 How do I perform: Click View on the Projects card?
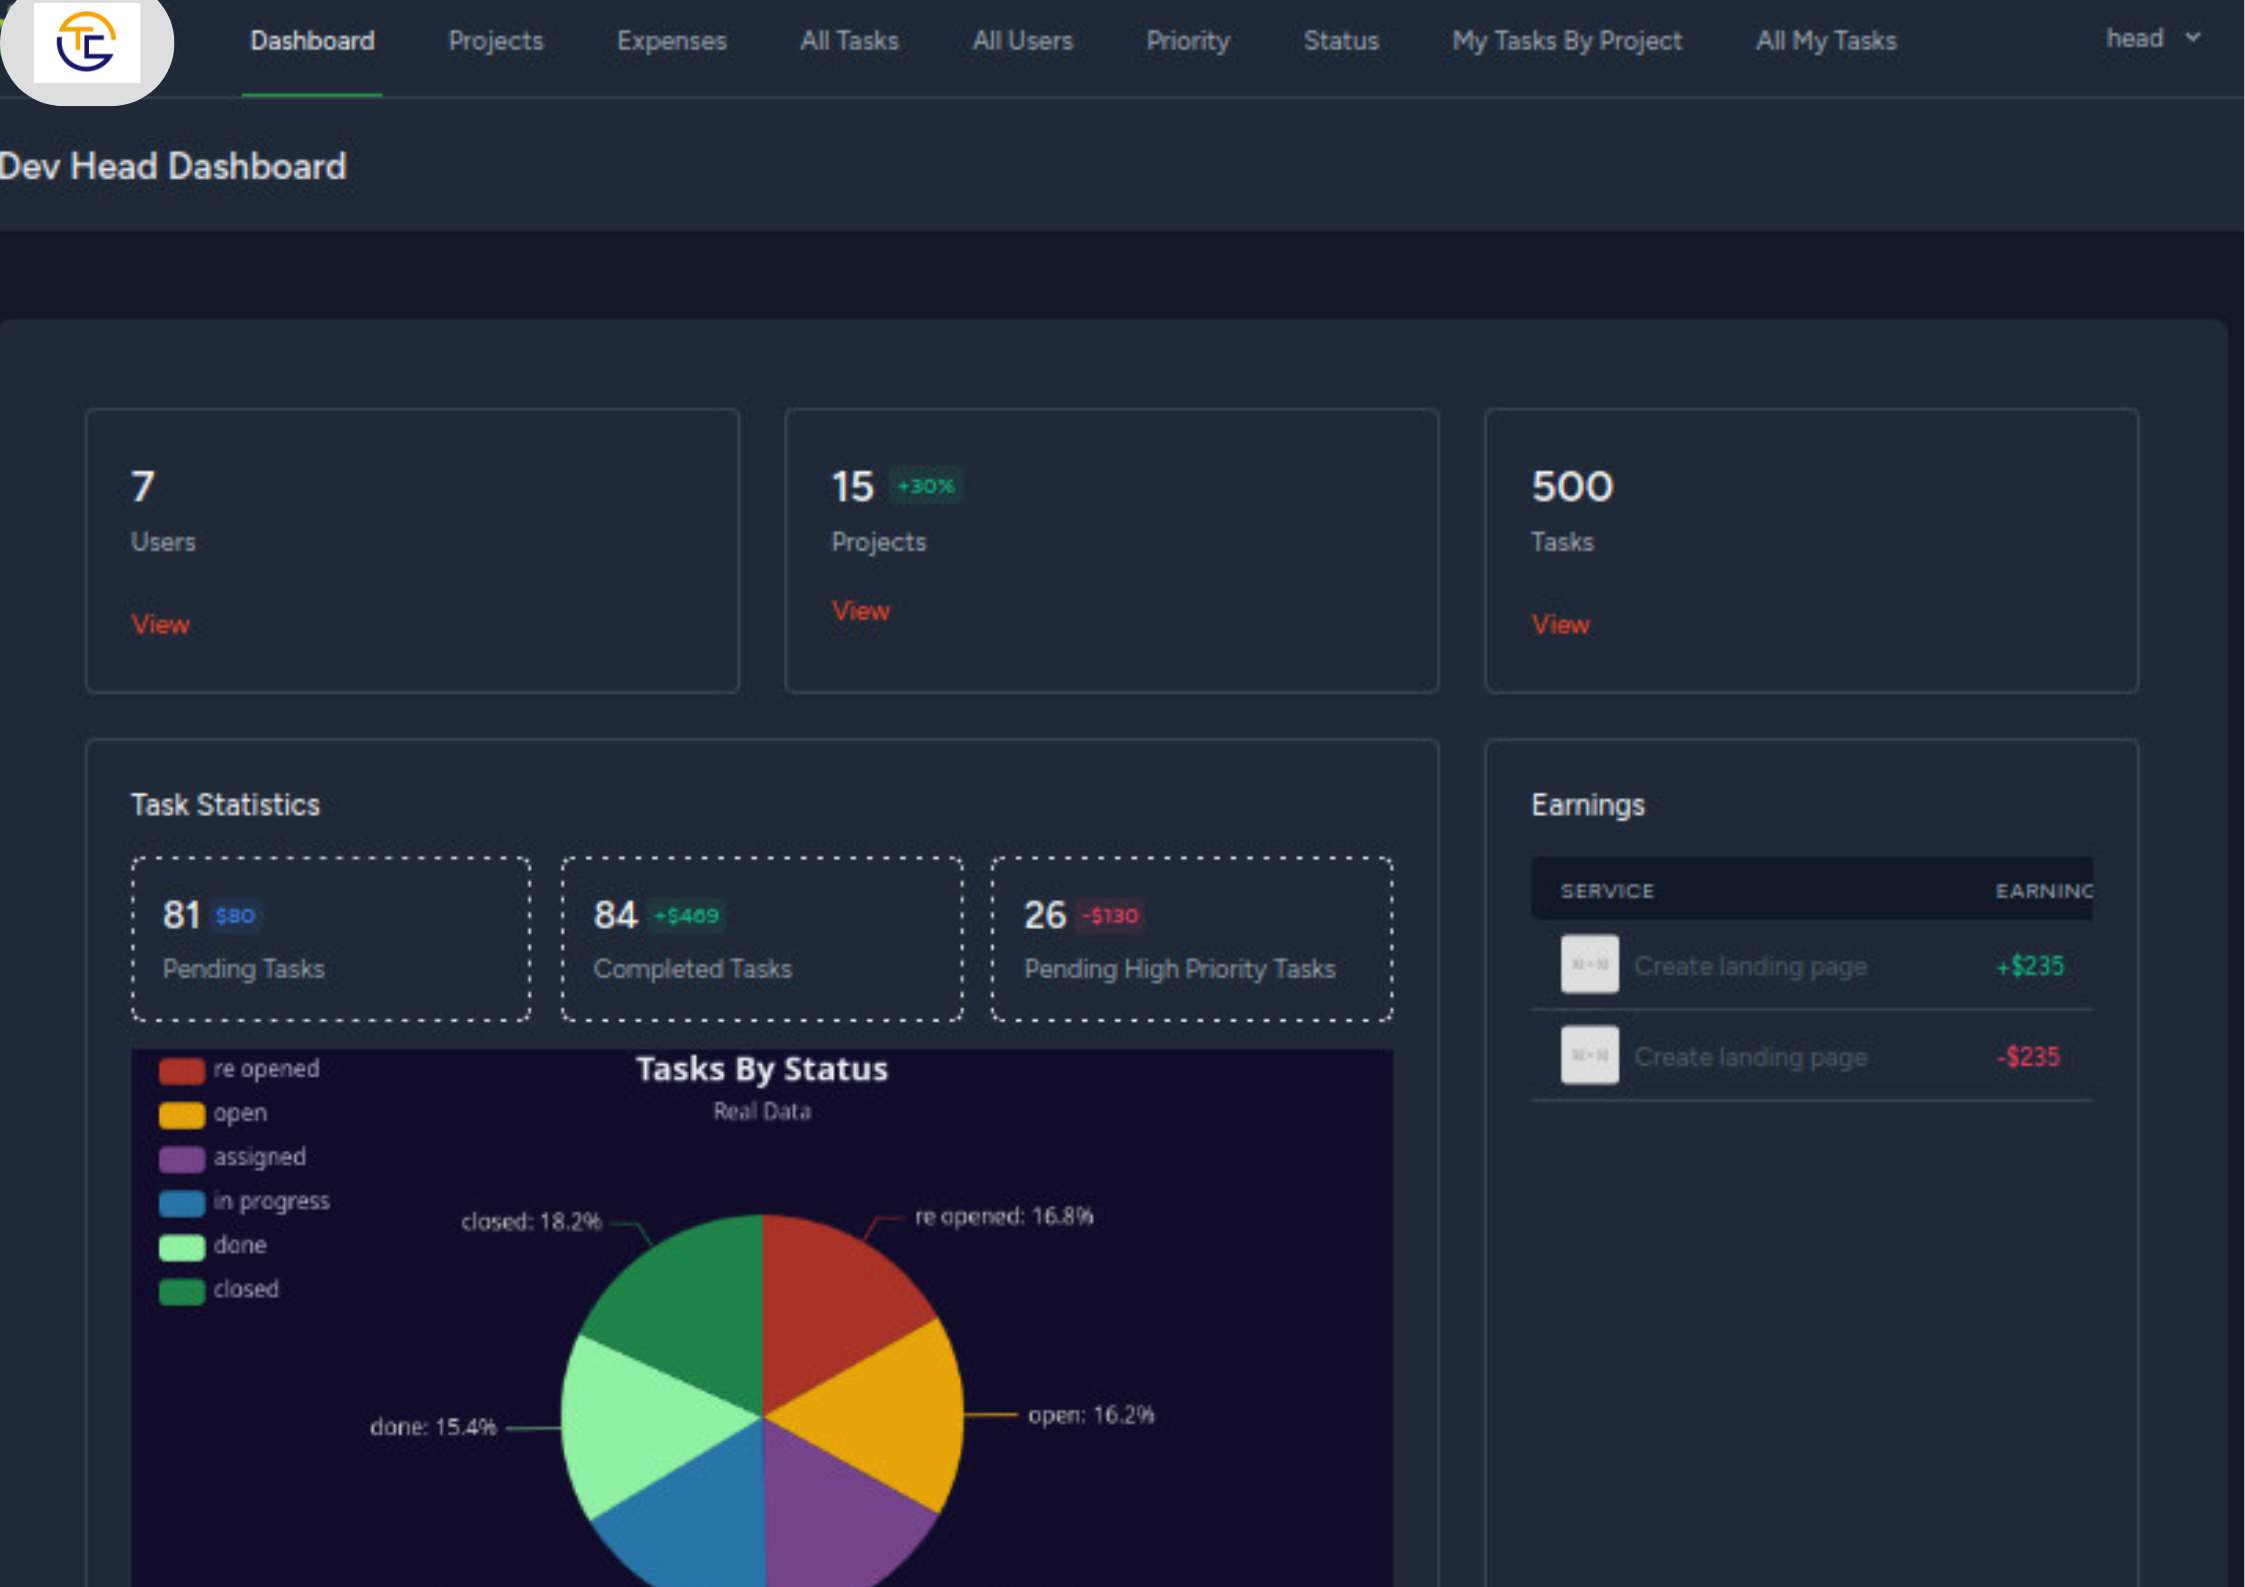pyautogui.click(x=860, y=611)
